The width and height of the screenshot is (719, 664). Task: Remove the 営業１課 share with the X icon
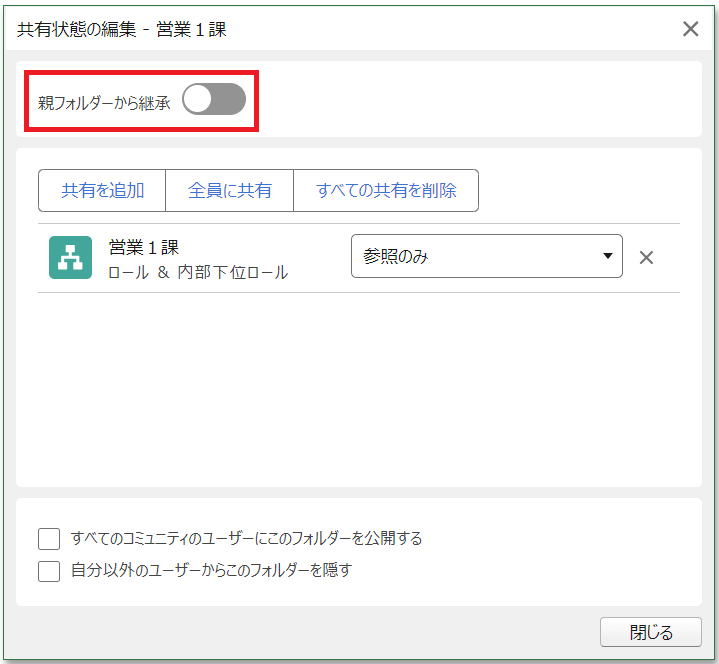pos(646,257)
